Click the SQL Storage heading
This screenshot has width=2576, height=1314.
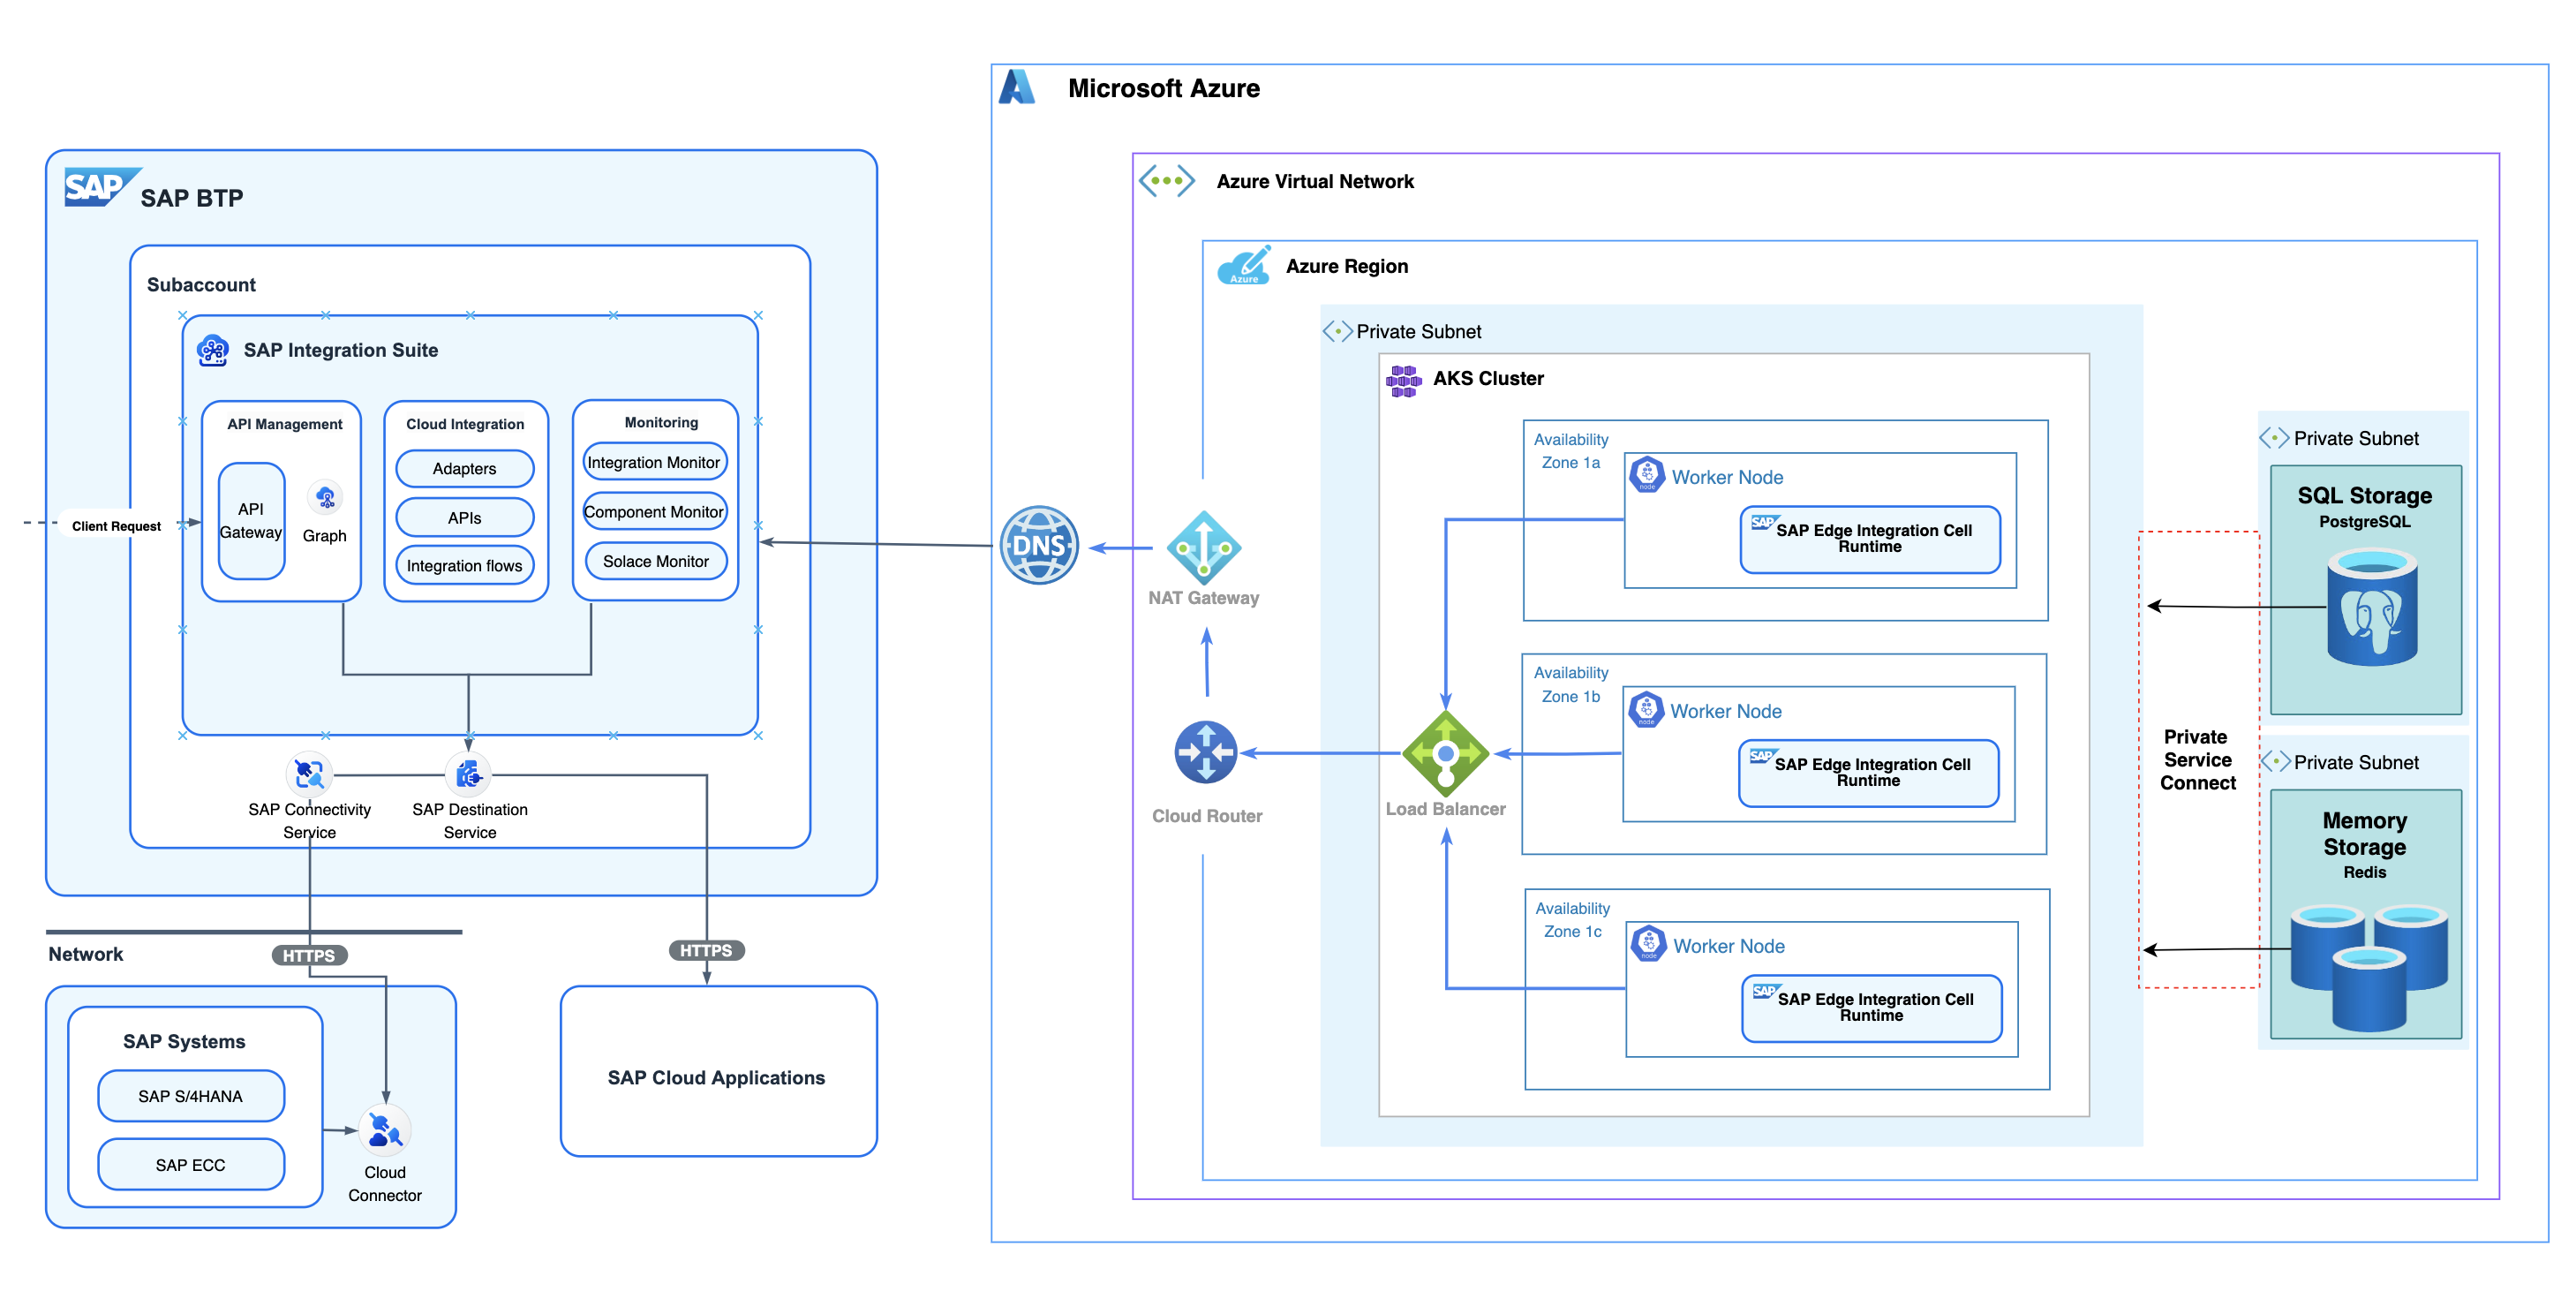pyautogui.click(x=2364, y=495)
